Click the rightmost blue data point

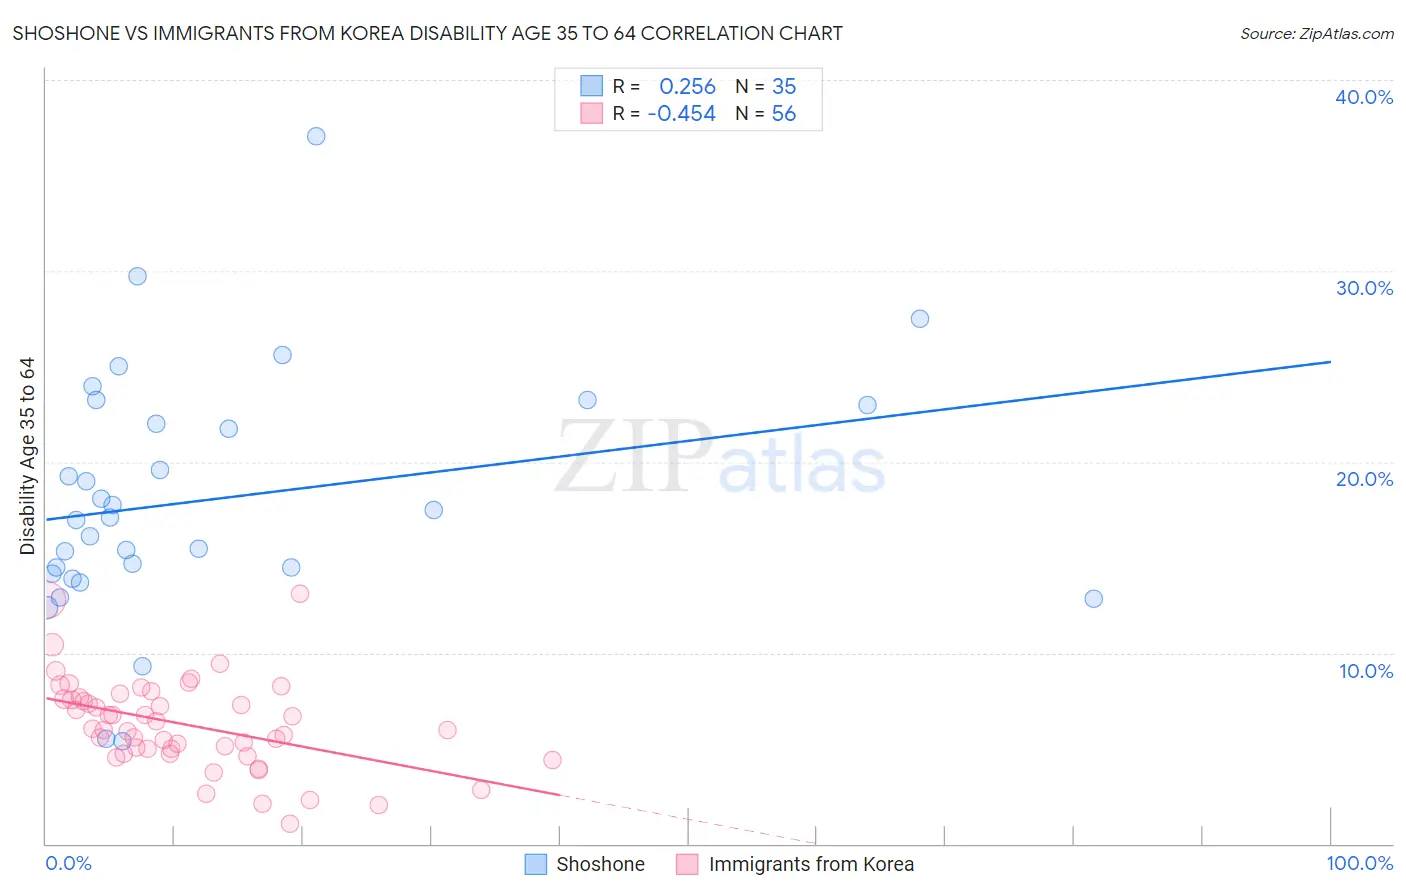click(1094, 599)
